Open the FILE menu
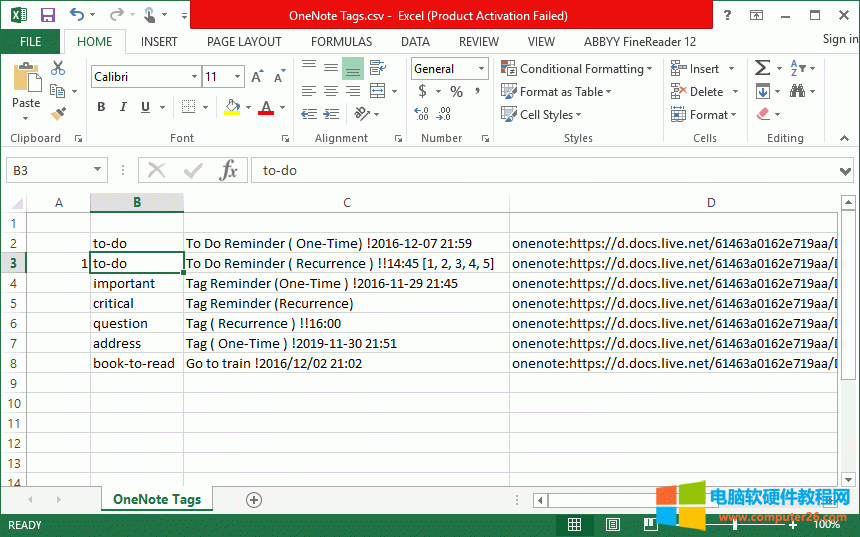 [x=30, y=42]
